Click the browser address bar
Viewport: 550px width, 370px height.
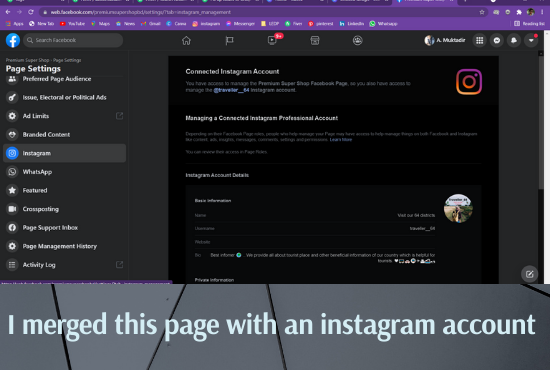260,12
